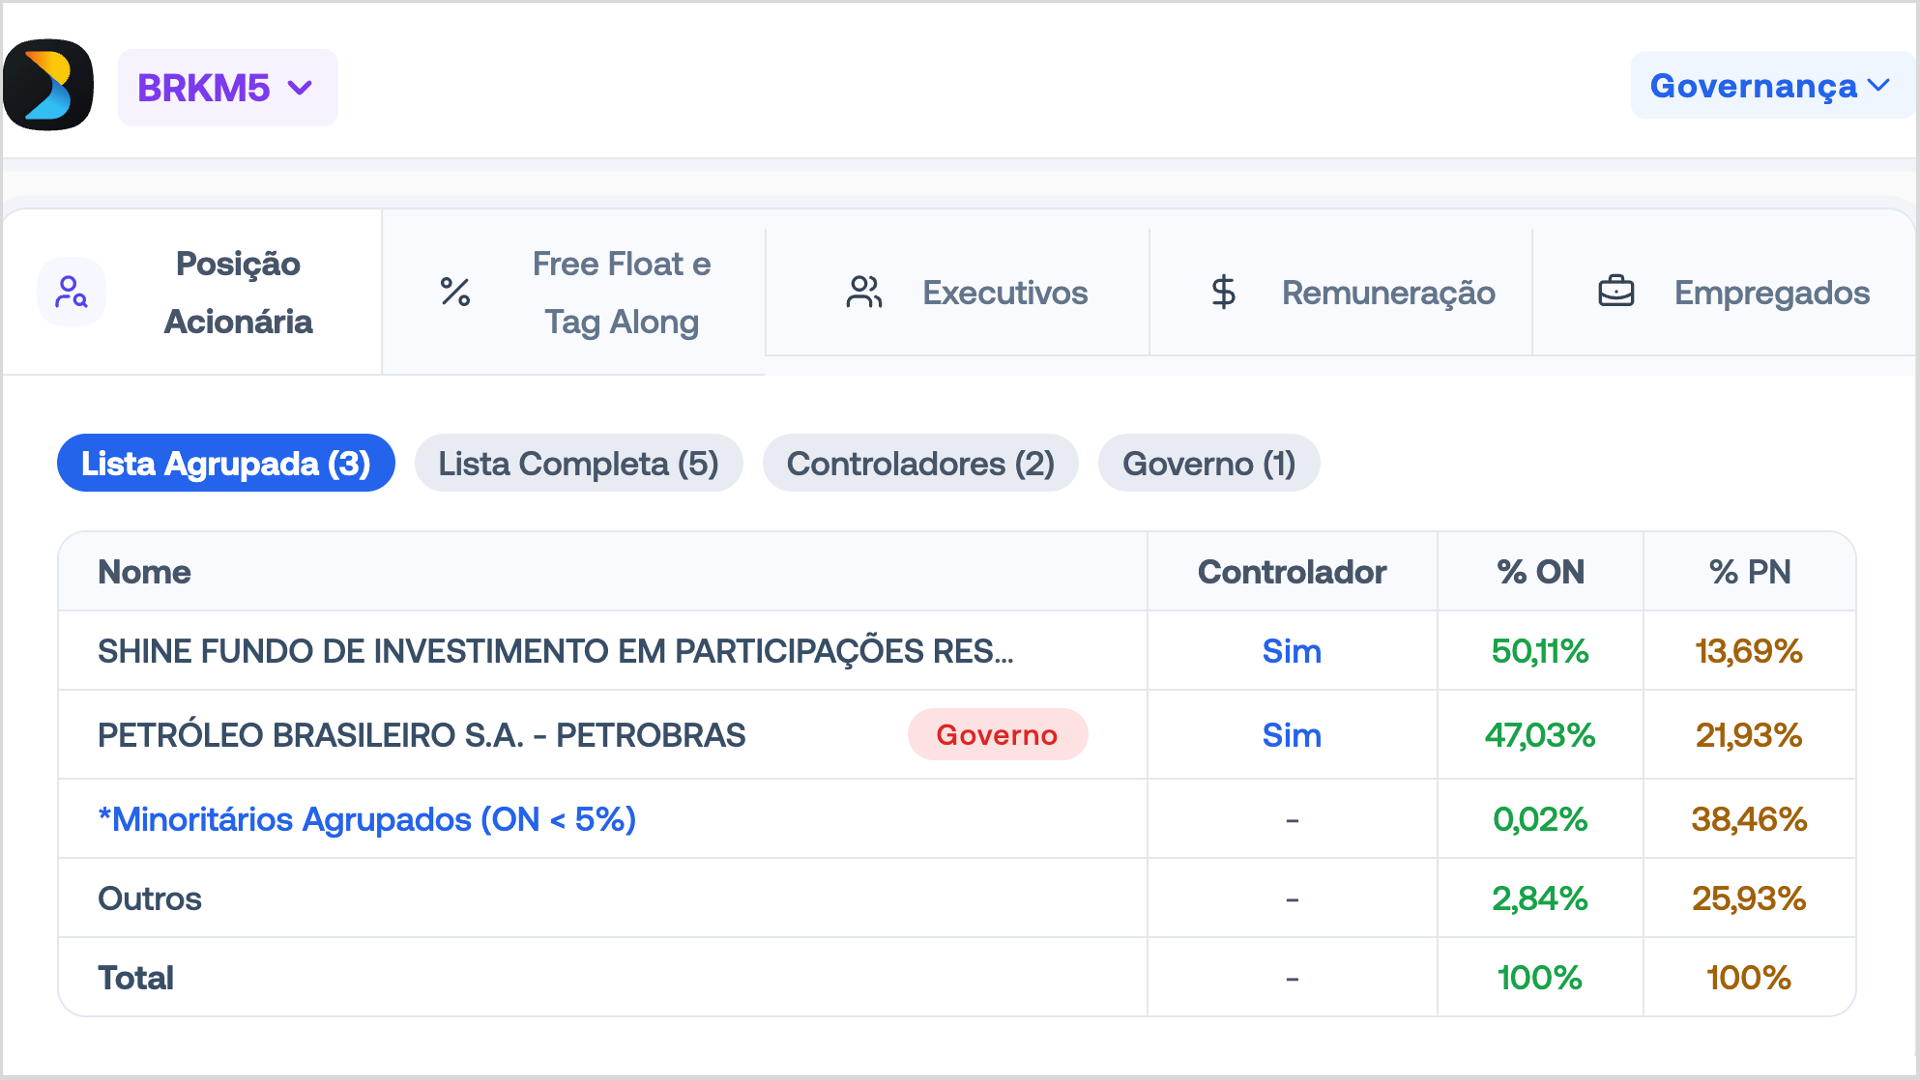
Task: Click the percent icon for Free Float
Action: tap(455, 292)
